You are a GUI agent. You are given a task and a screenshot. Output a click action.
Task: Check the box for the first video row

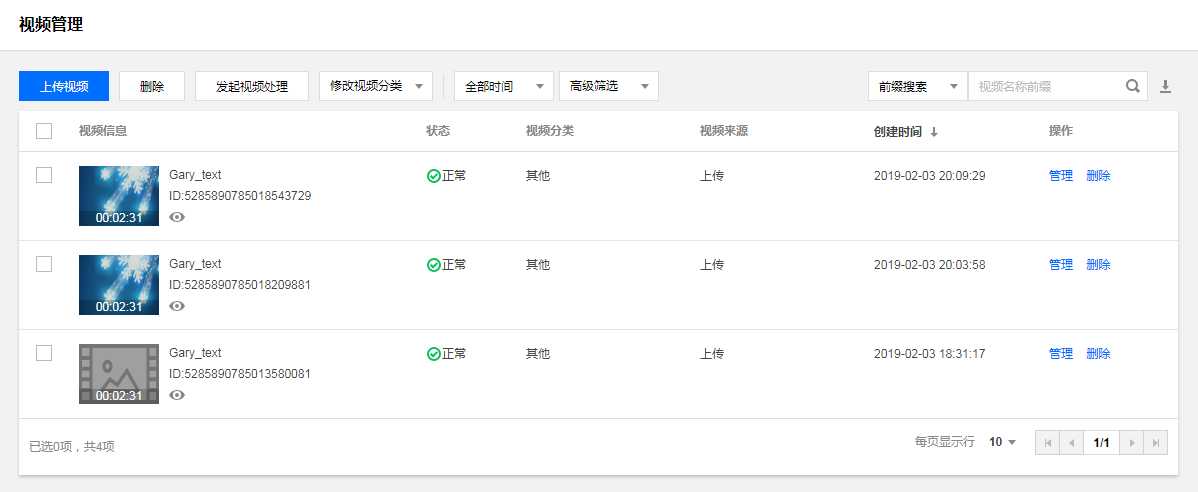pos(44,175)
